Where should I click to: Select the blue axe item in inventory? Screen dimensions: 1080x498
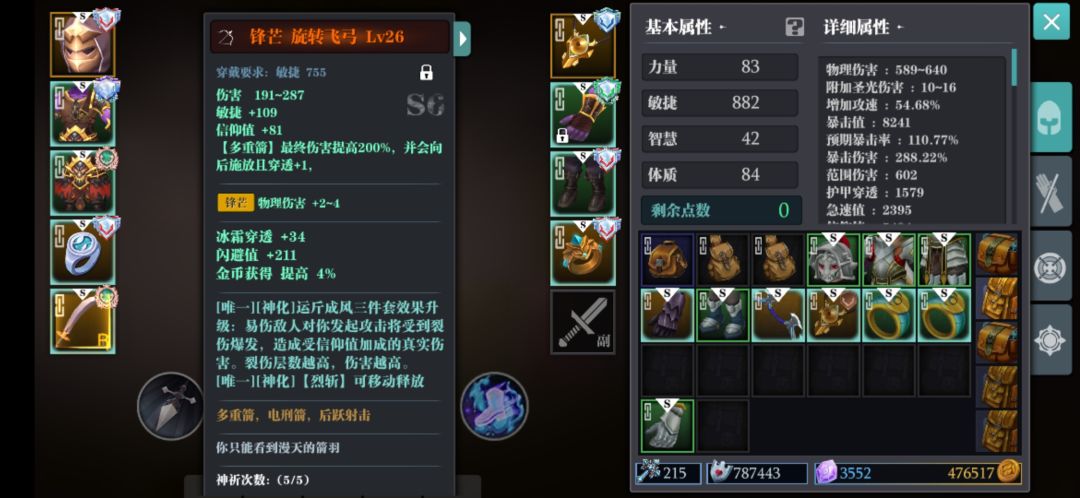(778, 315)
